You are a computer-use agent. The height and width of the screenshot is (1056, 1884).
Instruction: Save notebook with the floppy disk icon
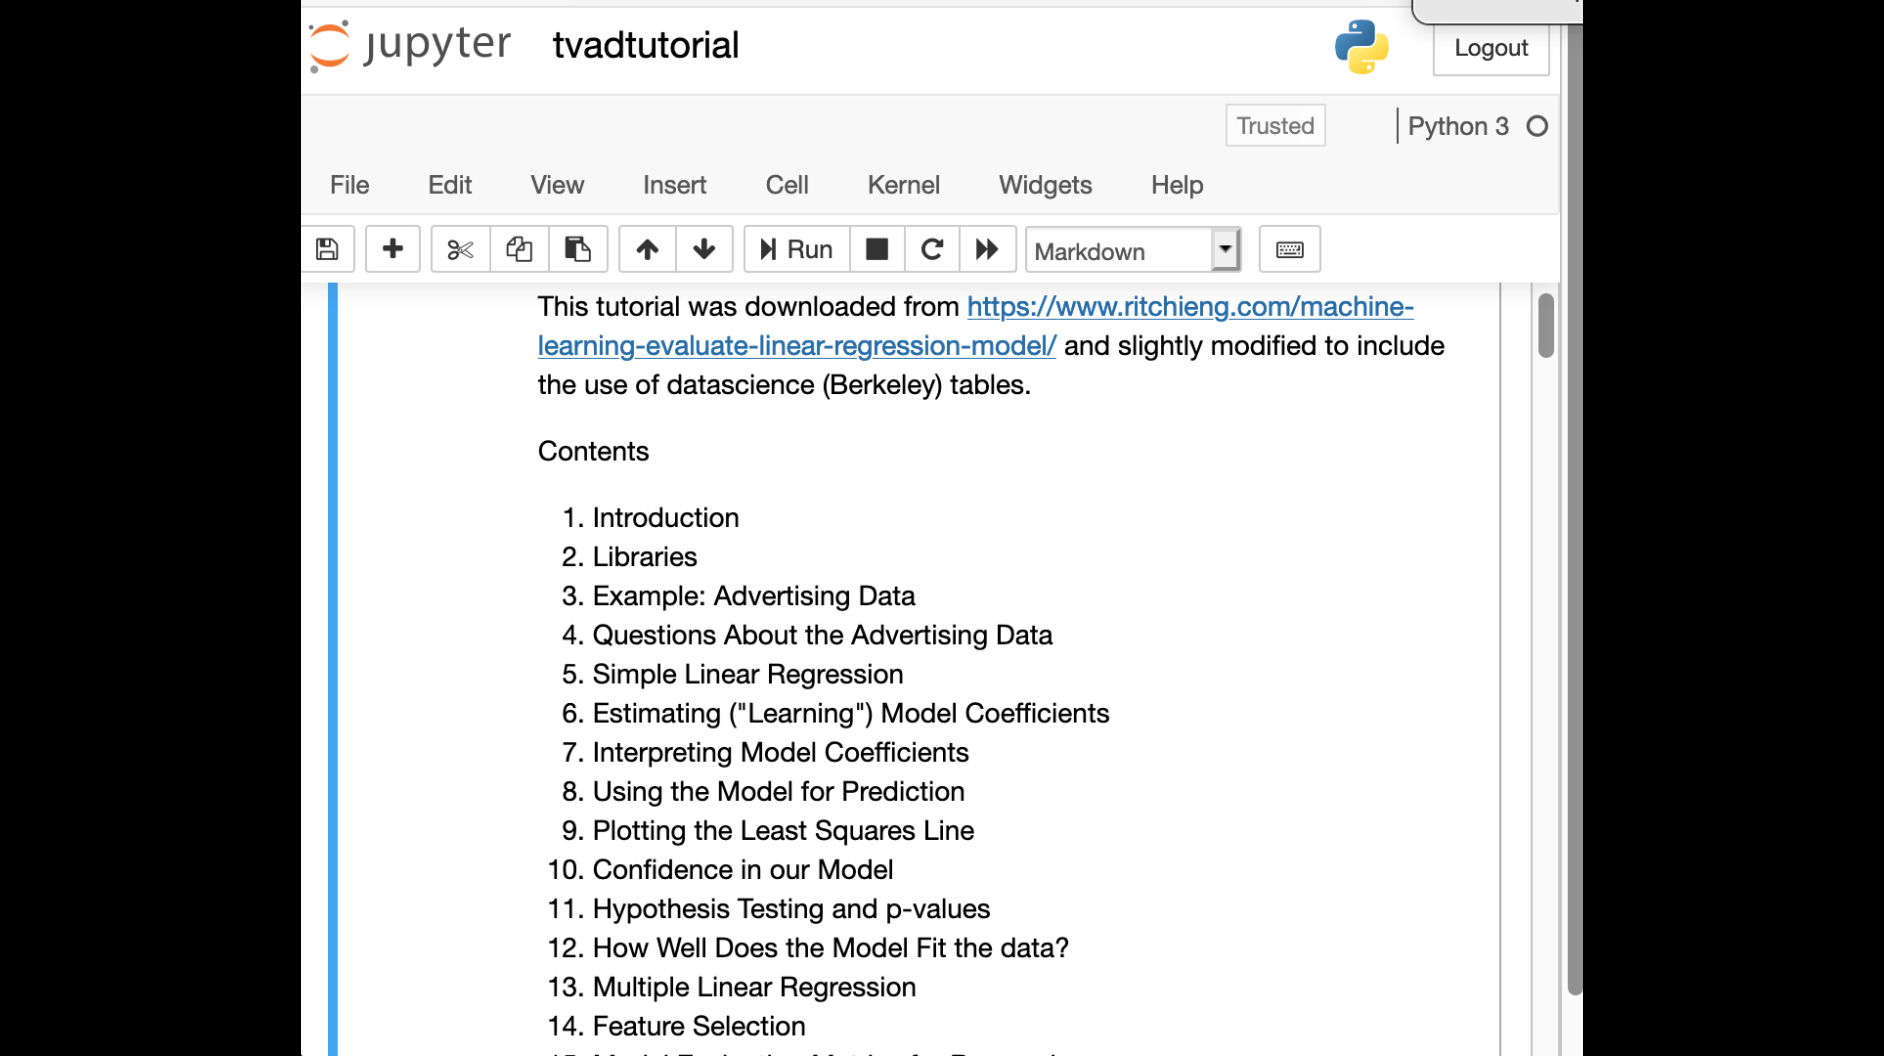tap(327, 249)
